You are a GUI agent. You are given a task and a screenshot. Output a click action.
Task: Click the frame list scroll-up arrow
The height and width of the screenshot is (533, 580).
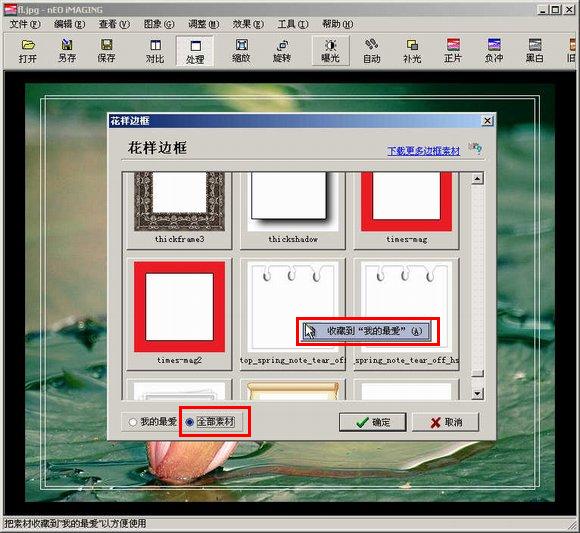(x=478, y=179)
